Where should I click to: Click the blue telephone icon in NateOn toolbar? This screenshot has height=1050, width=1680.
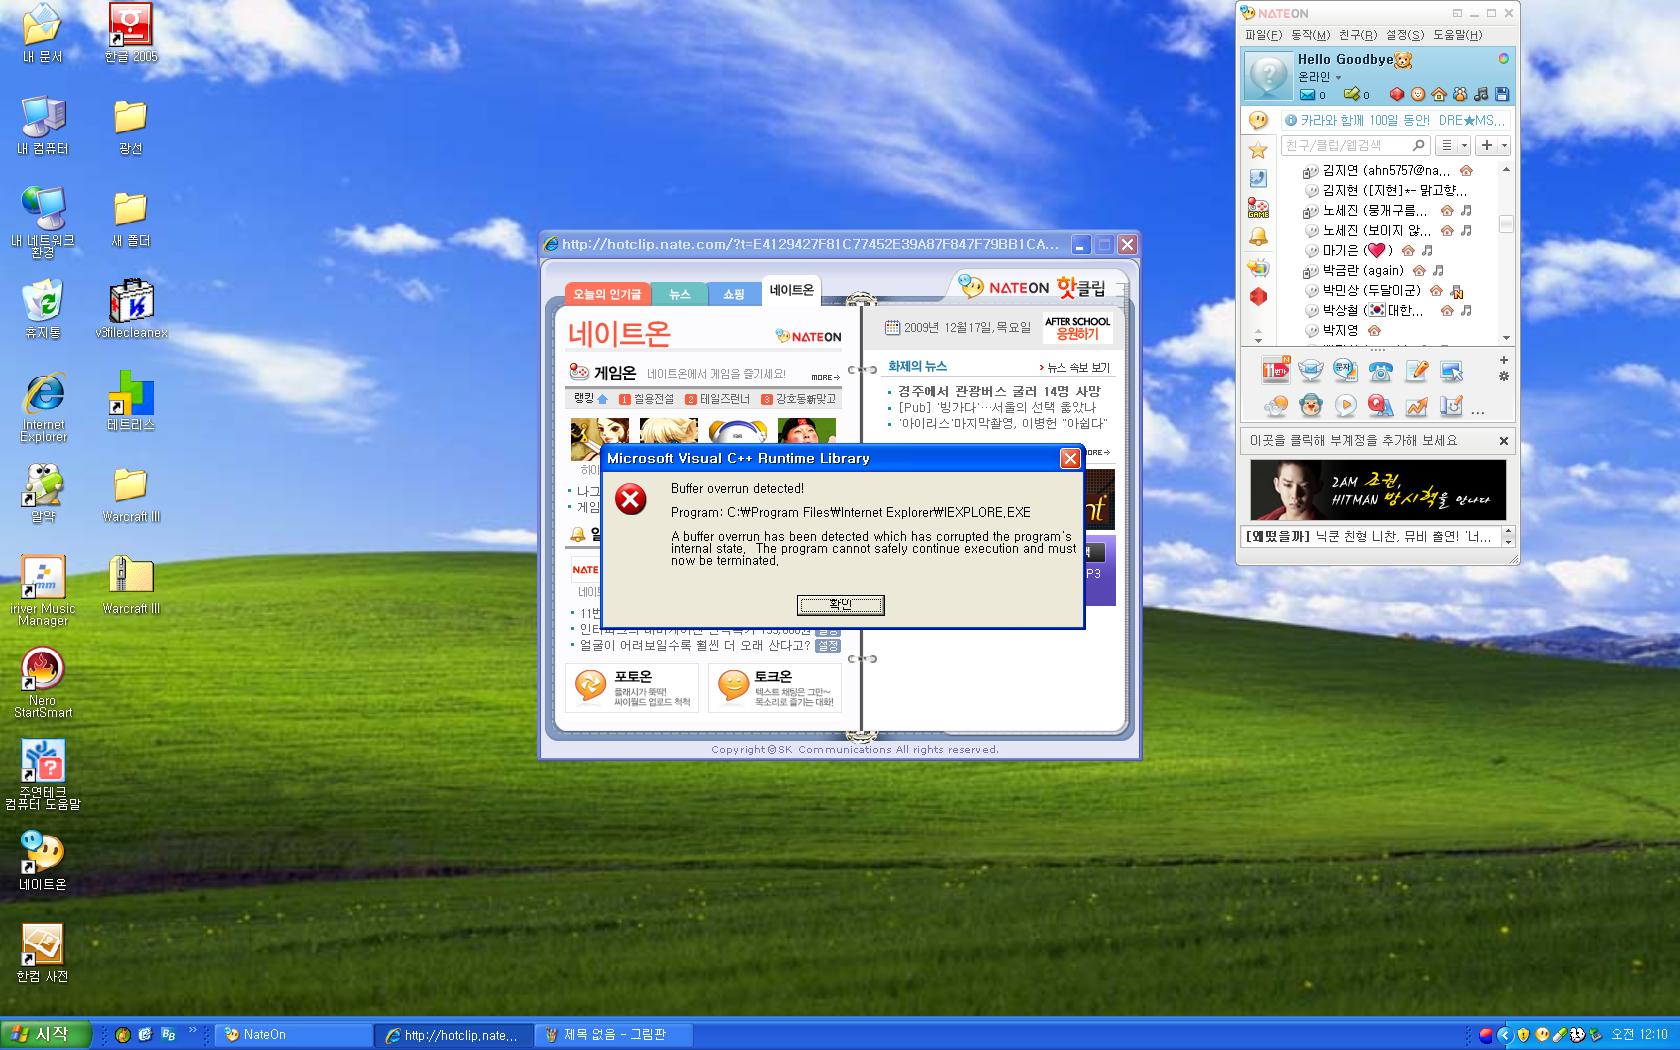click(x=1381, y=371)
